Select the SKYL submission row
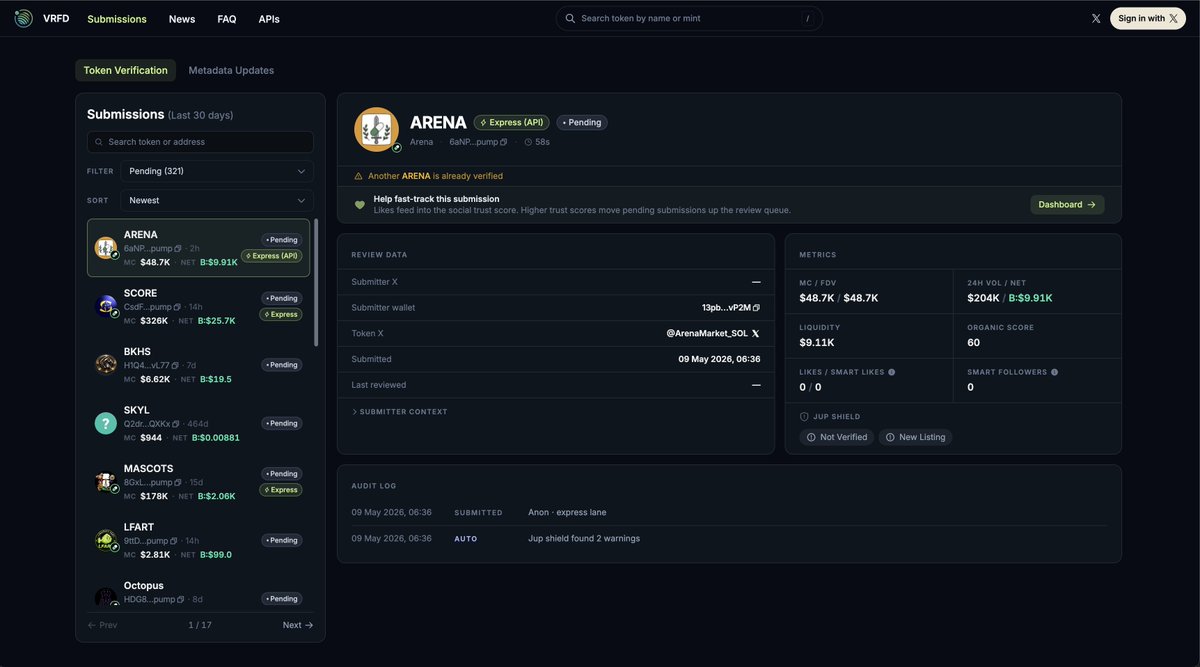 tap(198, 423)
